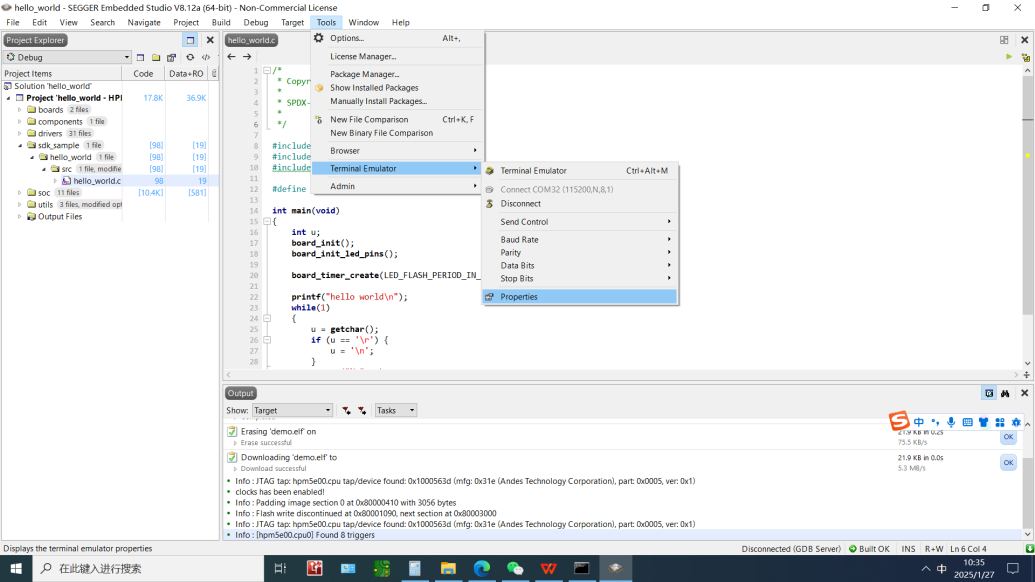Expand the Admin submenu

[x=397, y=187]
